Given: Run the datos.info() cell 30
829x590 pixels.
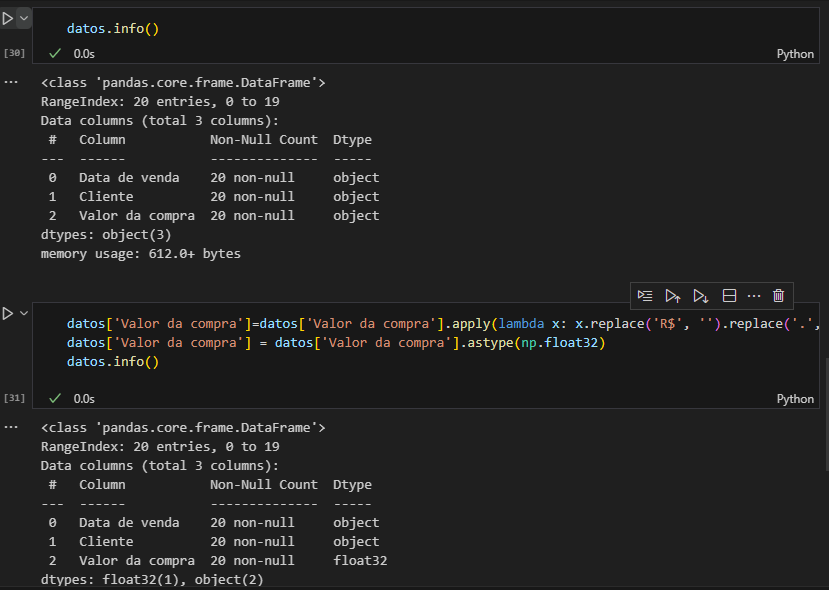Looking at the screenshot, I should [7, 19].
